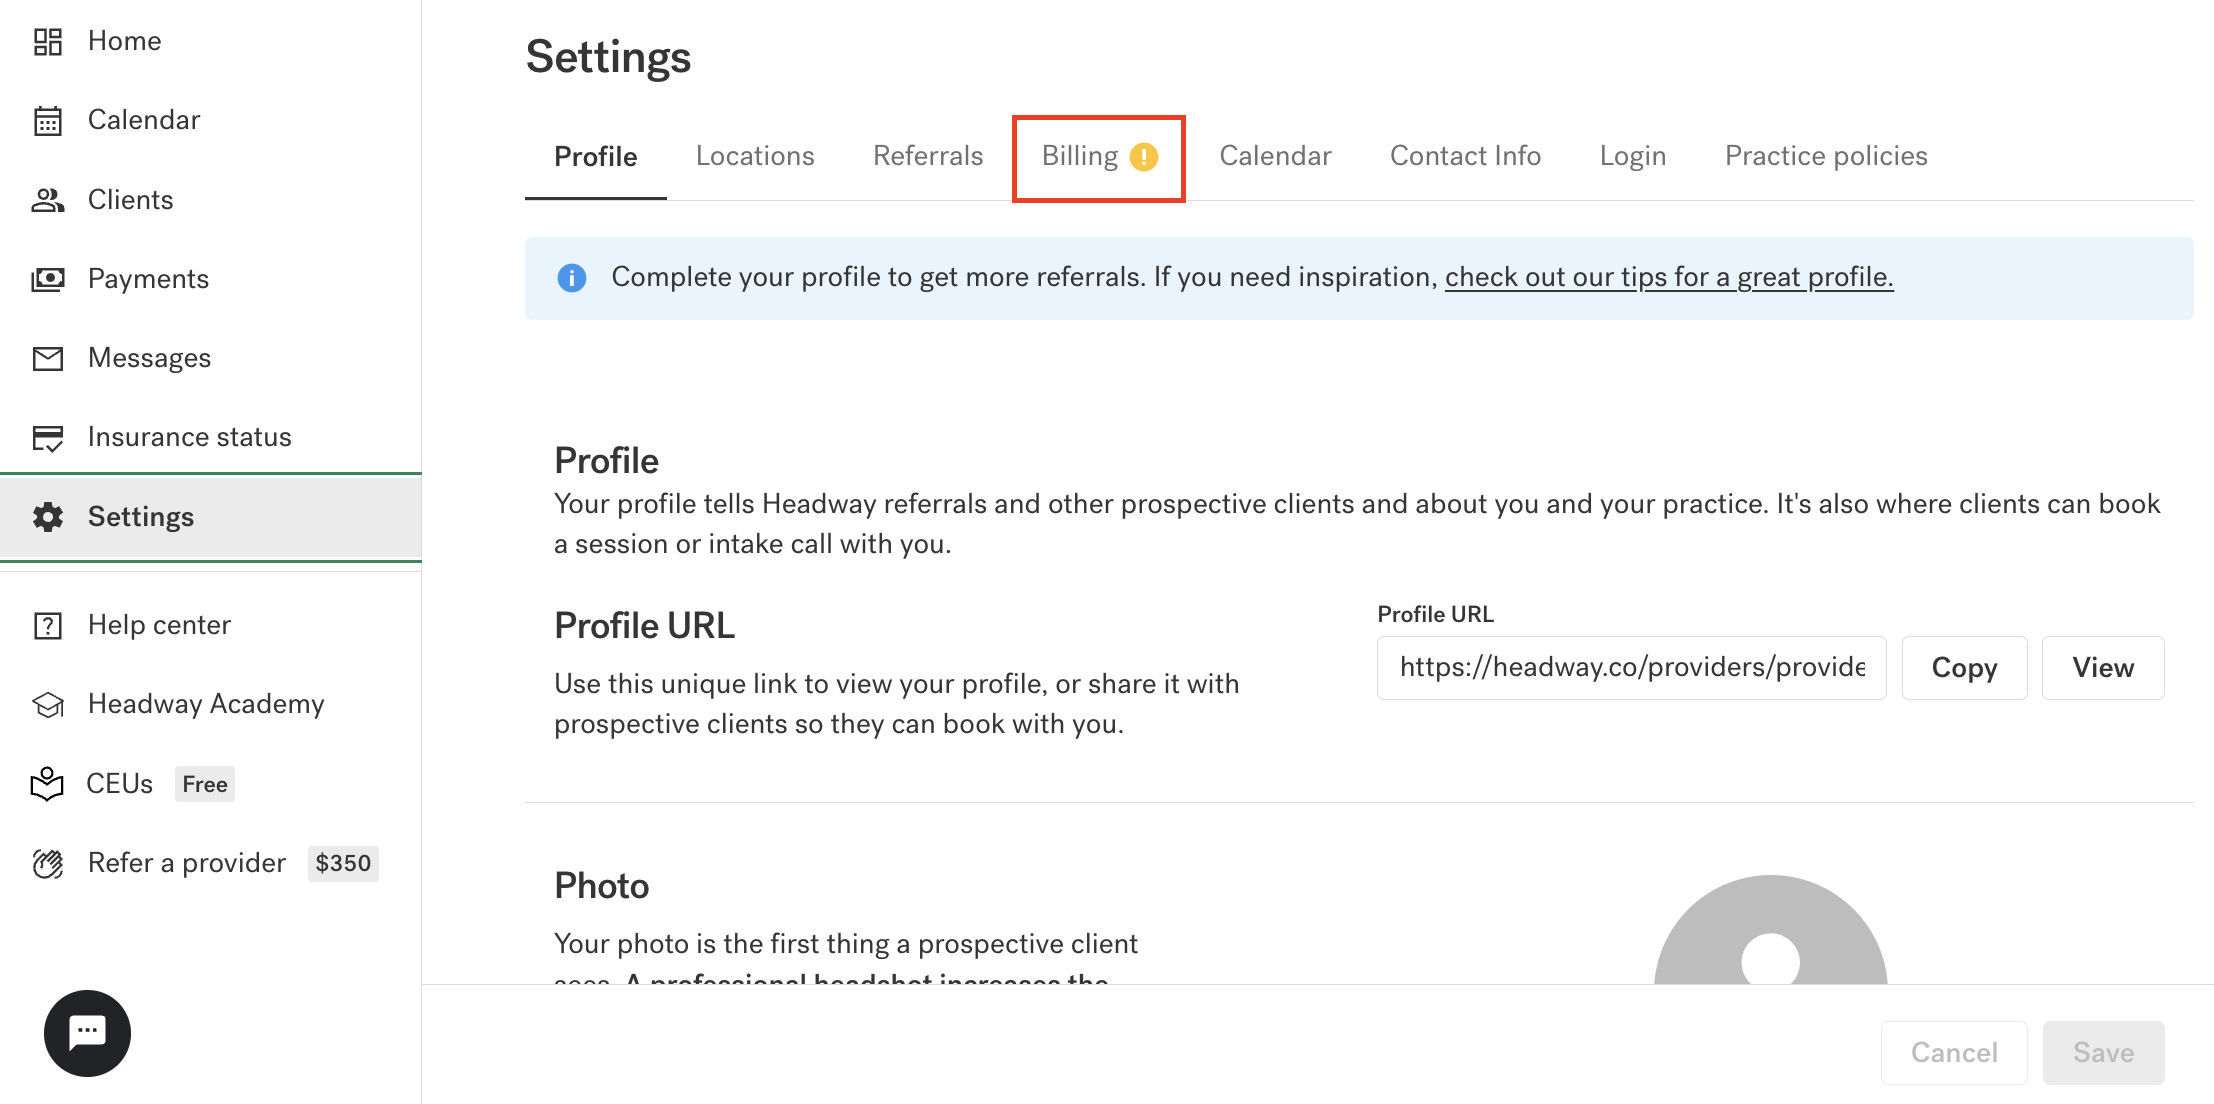
Task: Open Messages from the sidebar
Action: (148, 357)
